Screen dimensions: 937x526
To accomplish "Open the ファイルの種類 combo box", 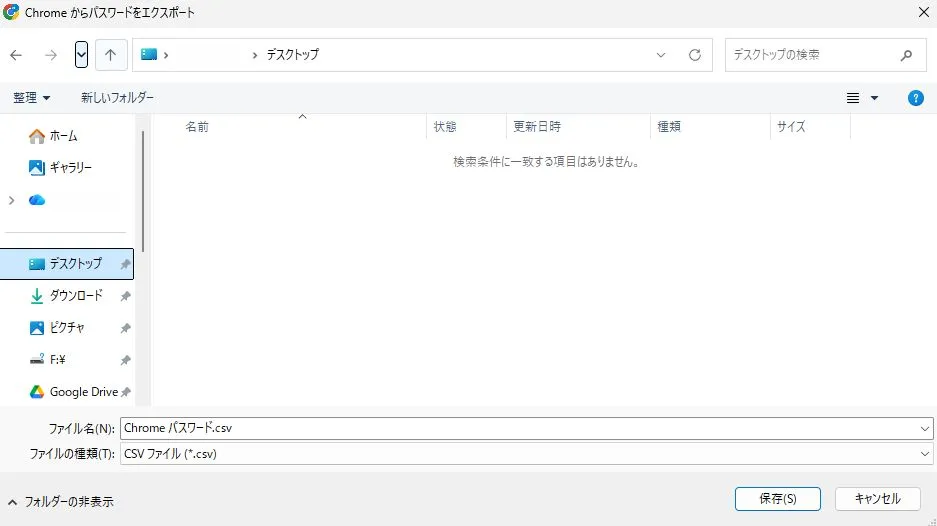I will (526, 454).
